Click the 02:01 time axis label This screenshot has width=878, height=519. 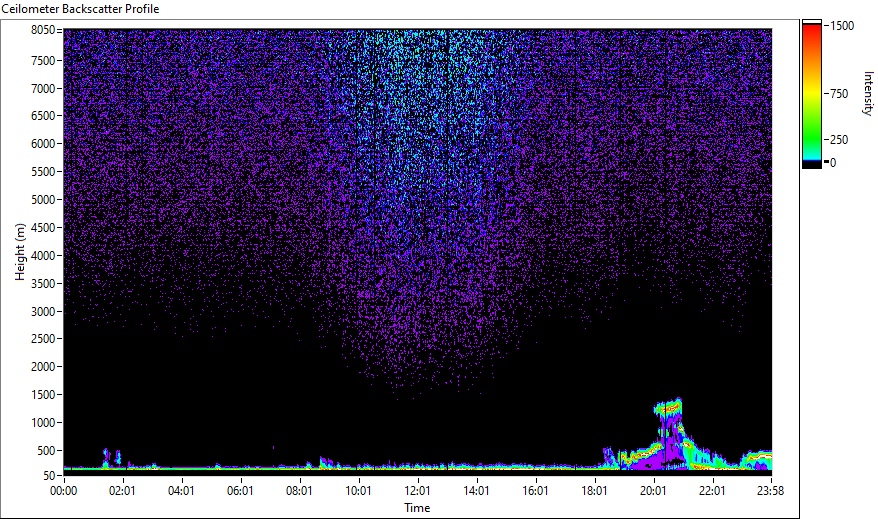tap(122, 491)
